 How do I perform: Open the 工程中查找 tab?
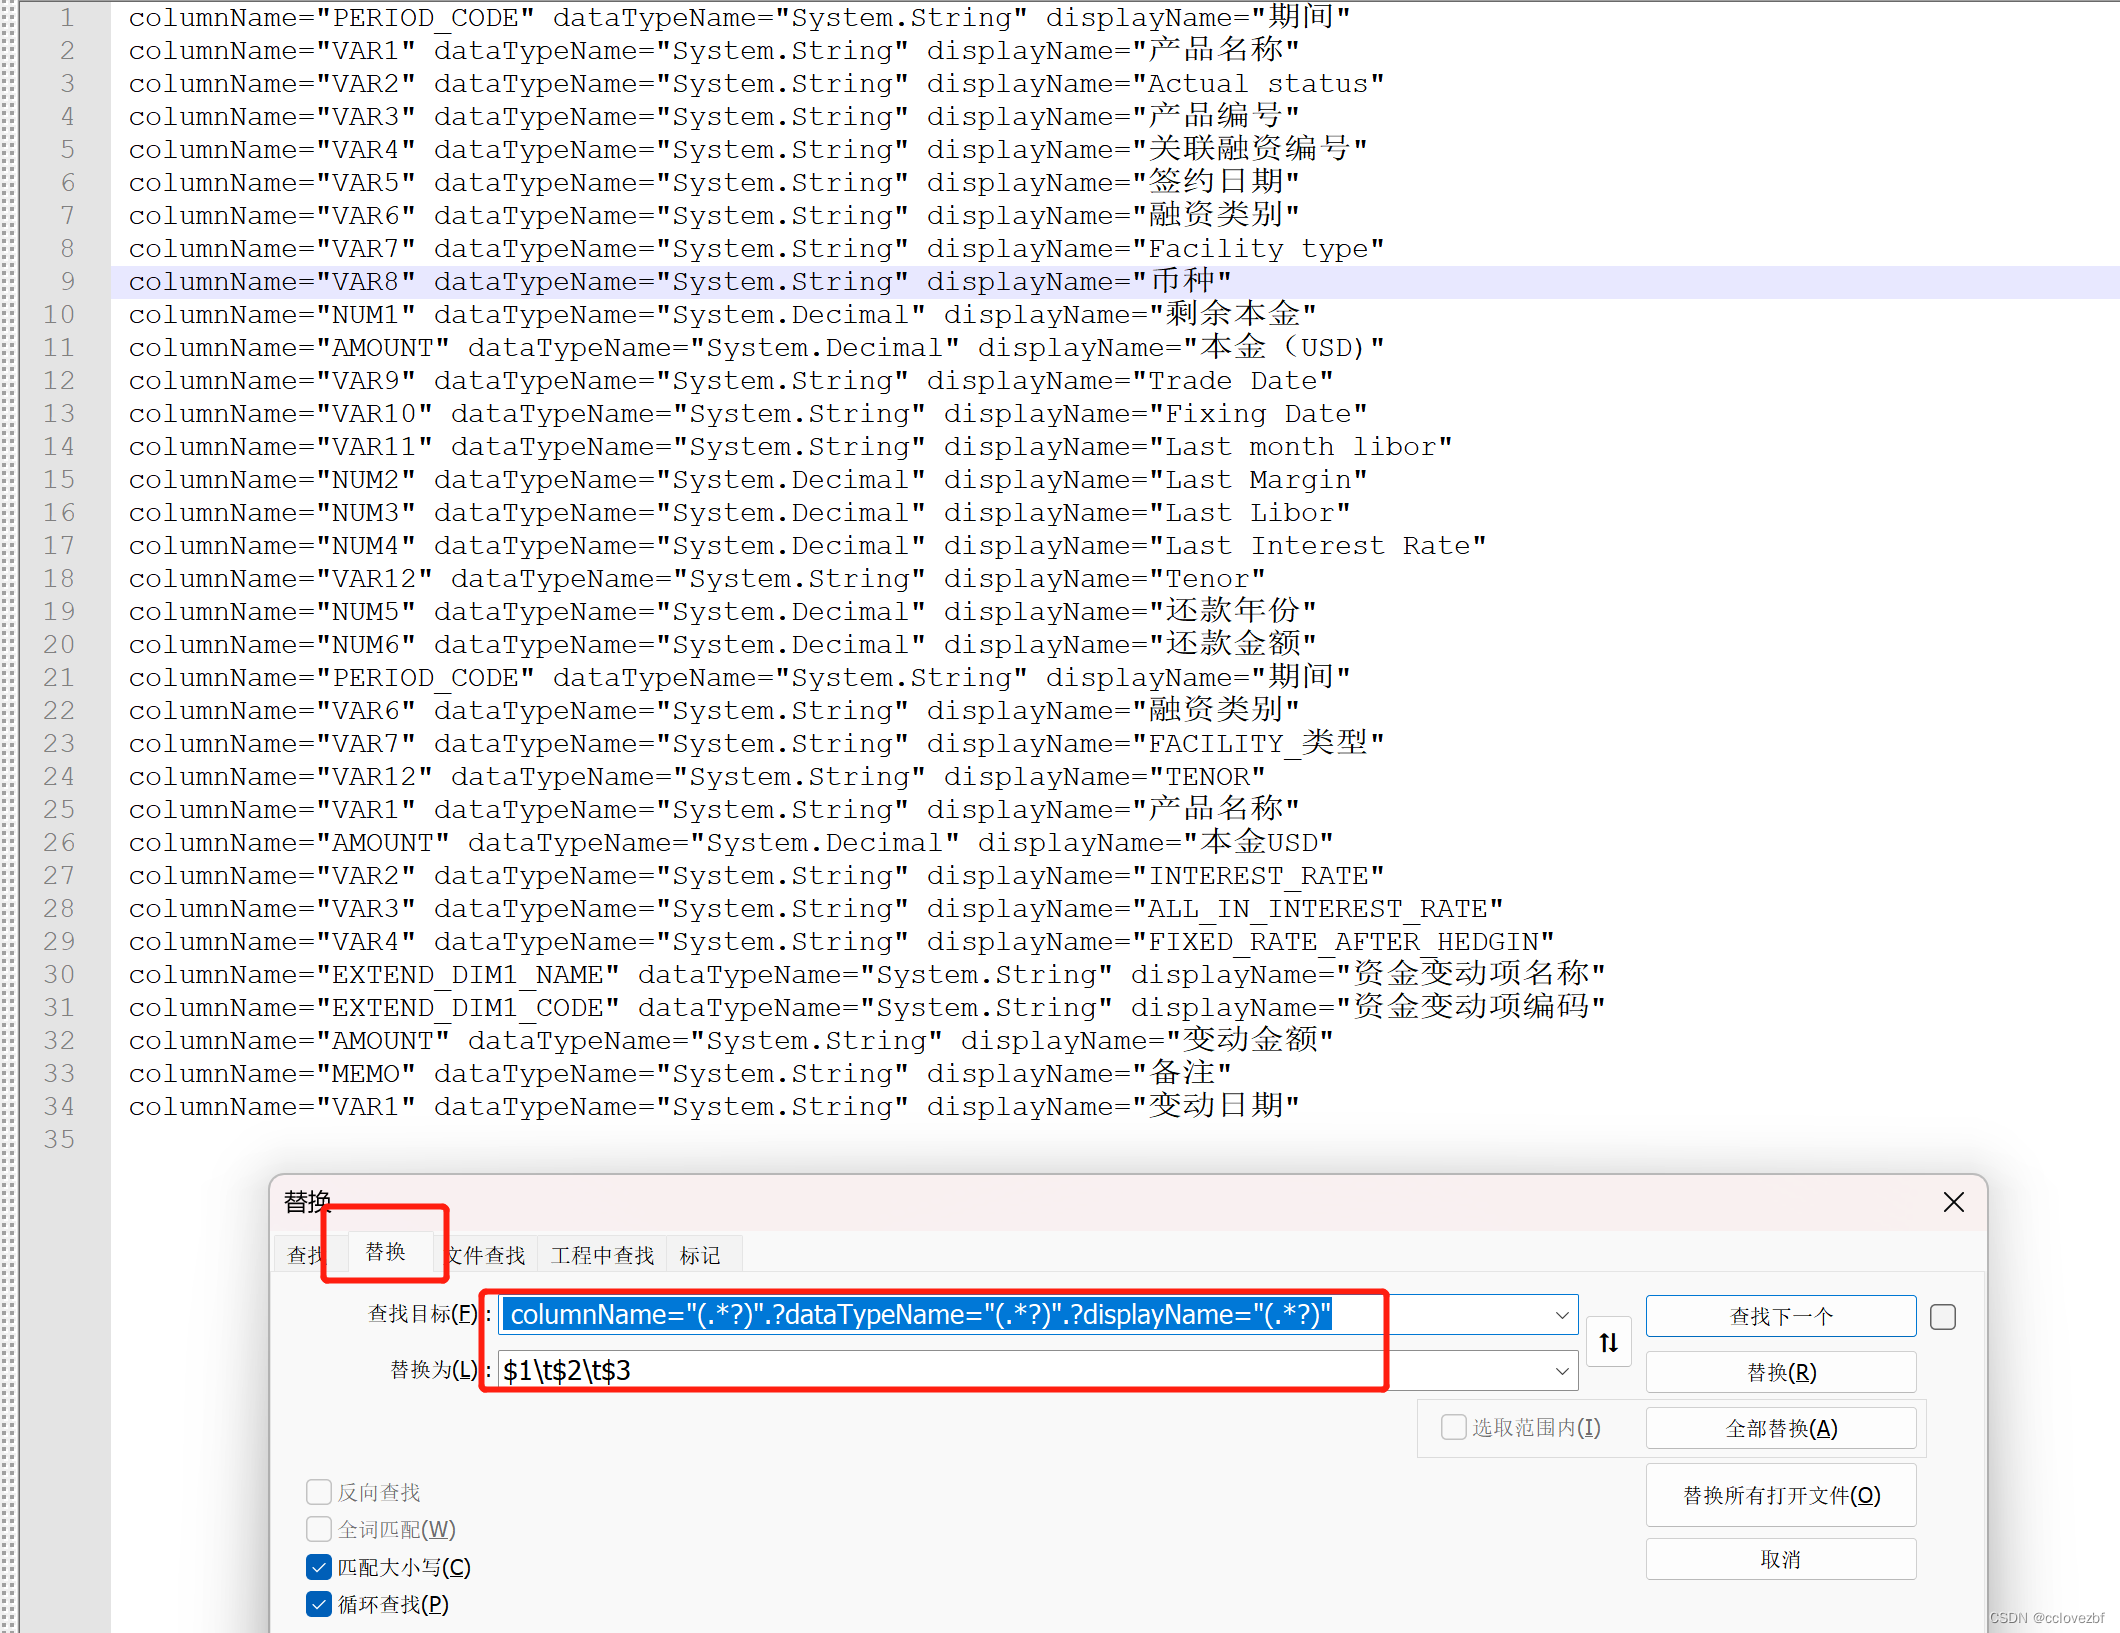click(602, 1255)
